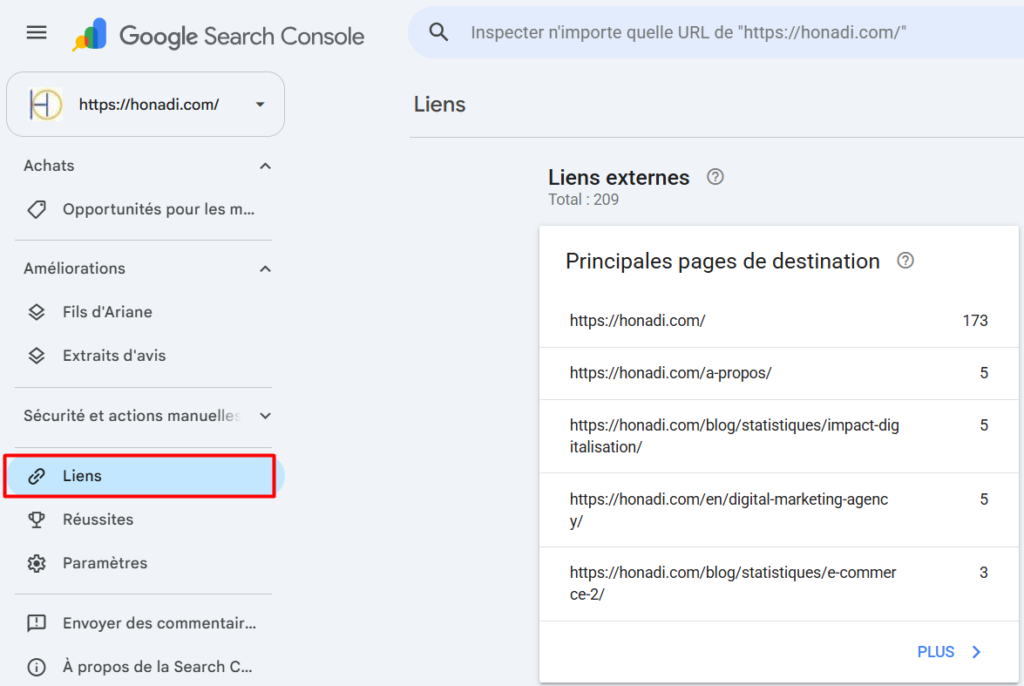Screen dimensions: 1024x686
Task: Click the tag icon for Opportunités
Action: pyautogui.click(x=37, y=209)
